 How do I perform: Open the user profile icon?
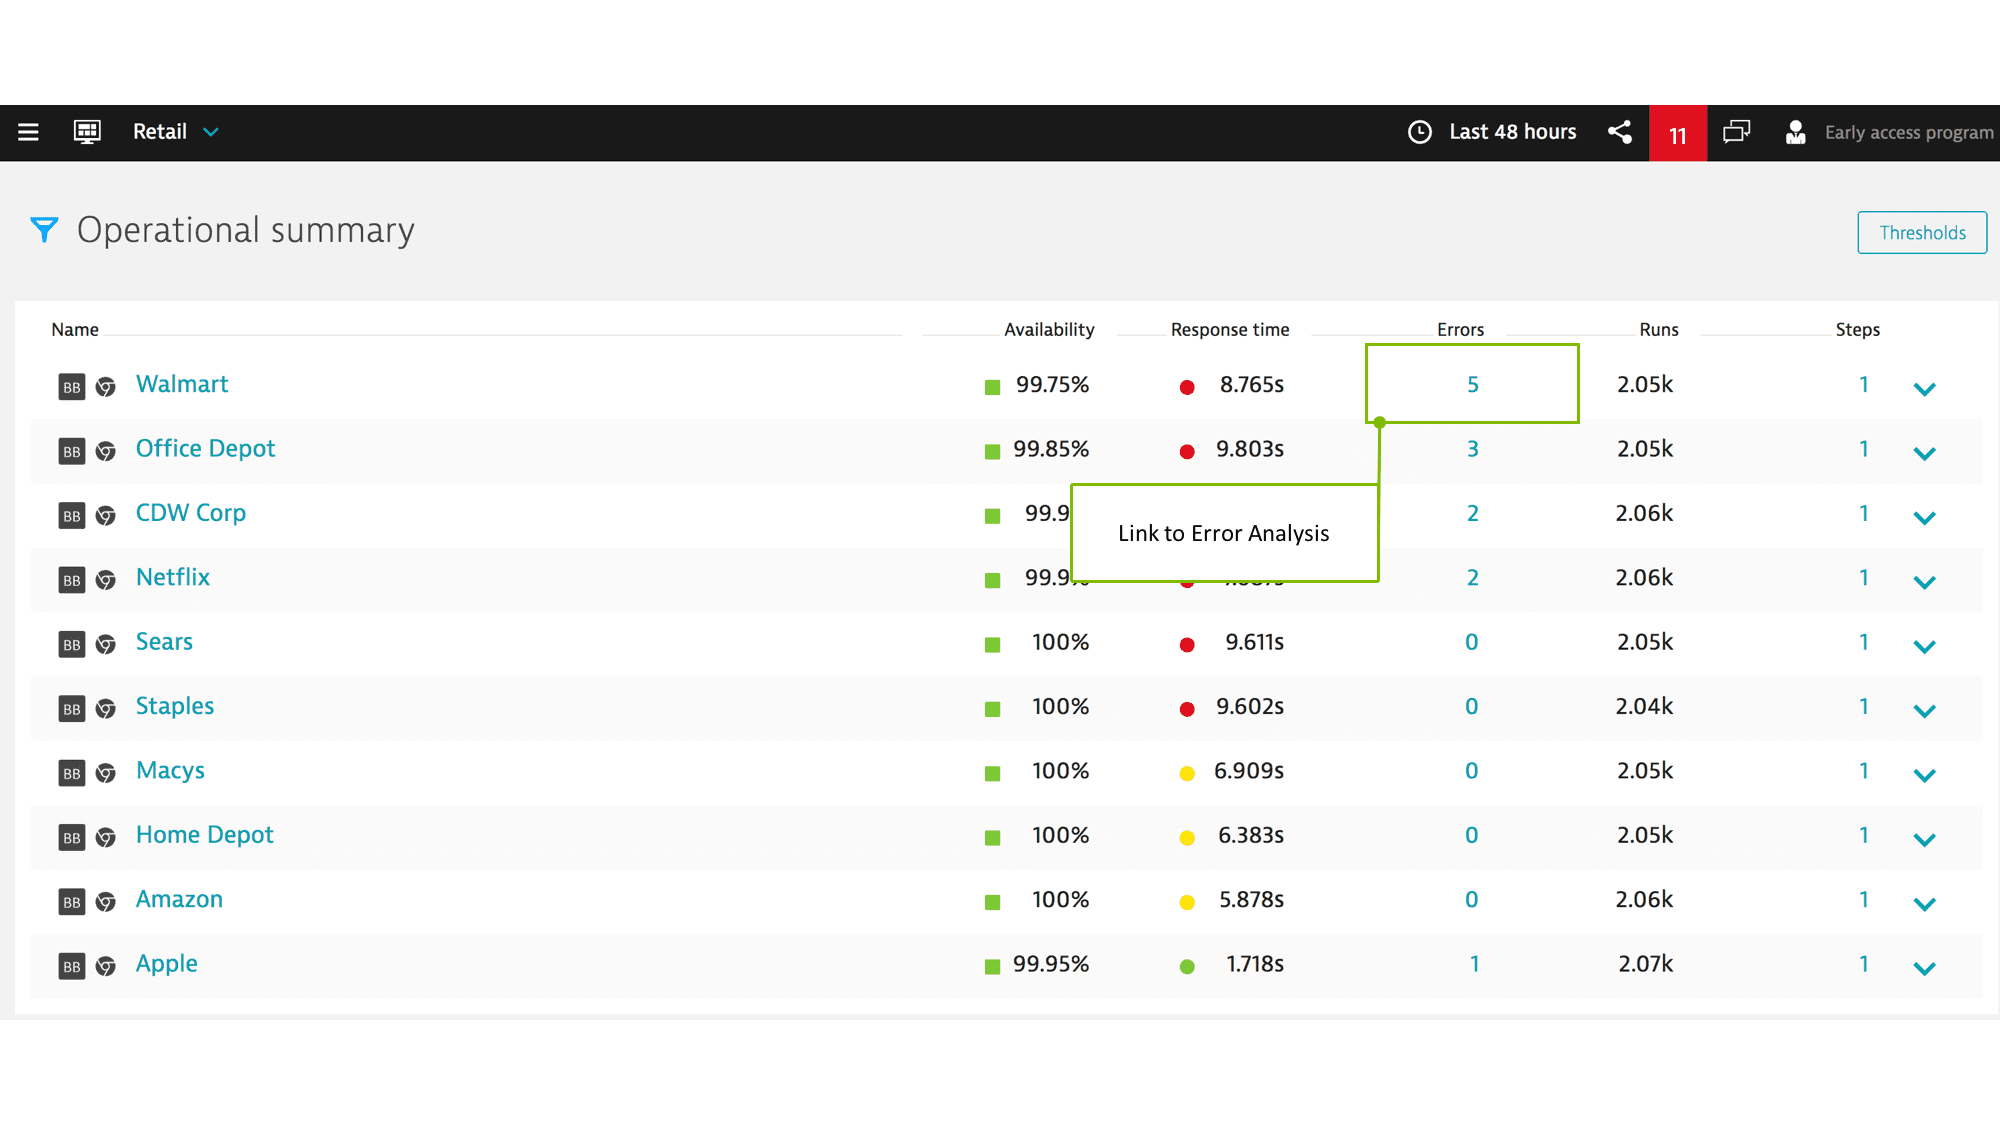[1796, 132]
